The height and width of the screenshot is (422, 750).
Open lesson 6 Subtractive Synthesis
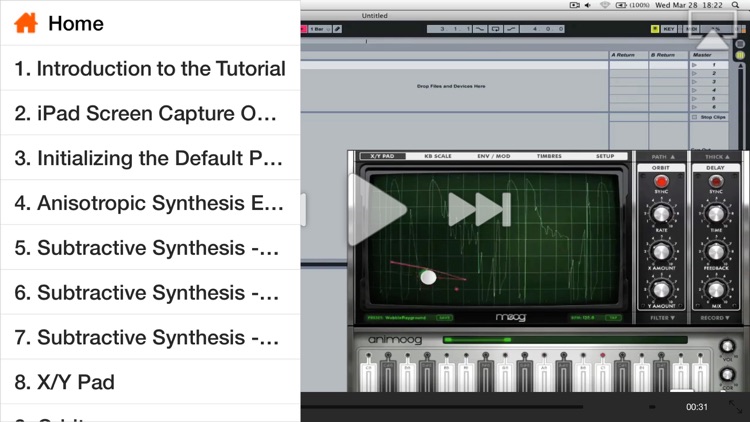point(150,292)
